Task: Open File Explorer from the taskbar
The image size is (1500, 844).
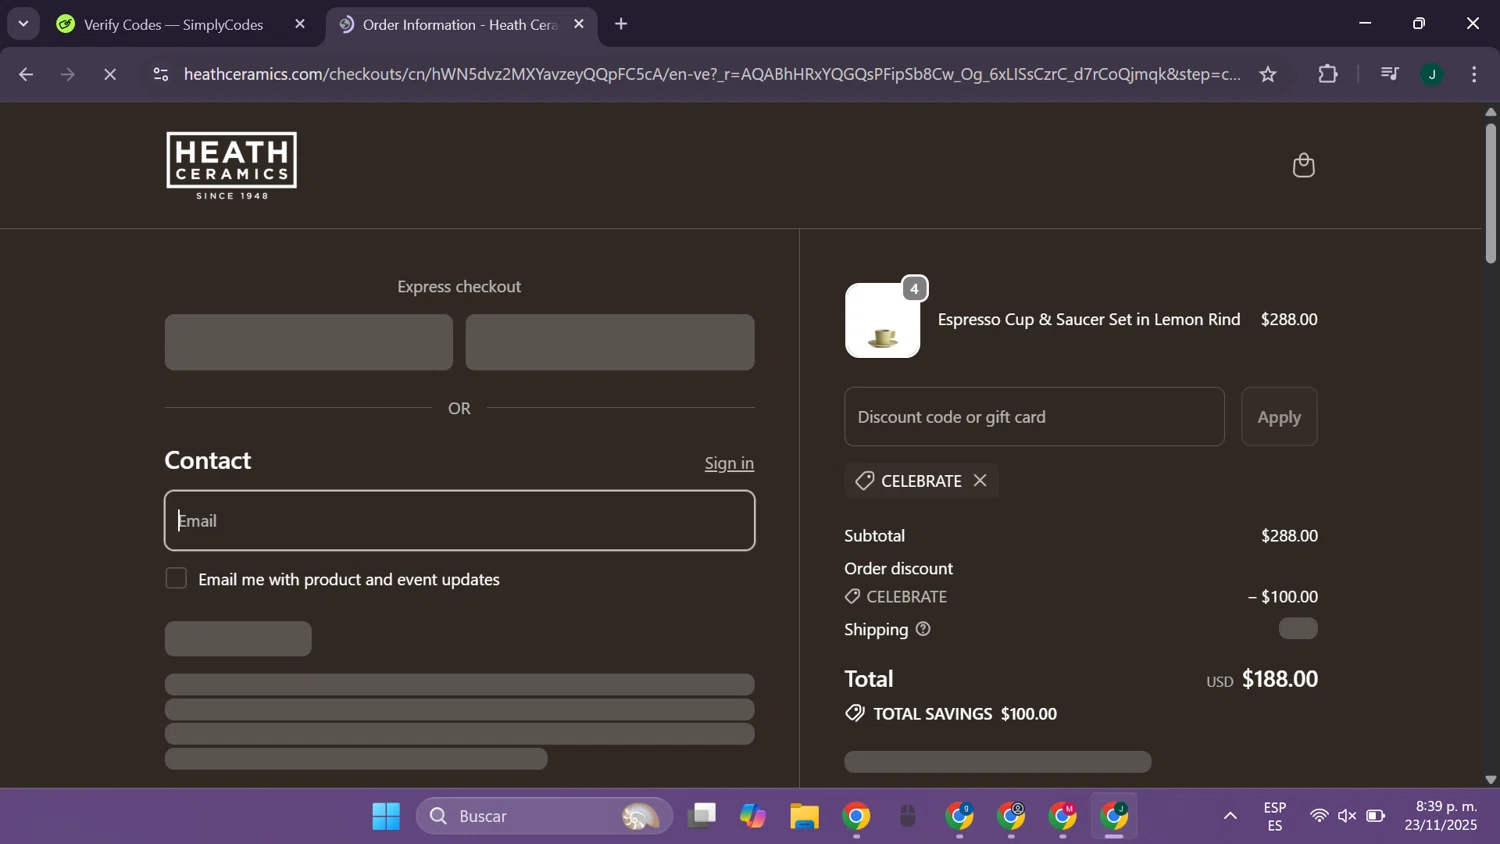Action: point(804,817)
